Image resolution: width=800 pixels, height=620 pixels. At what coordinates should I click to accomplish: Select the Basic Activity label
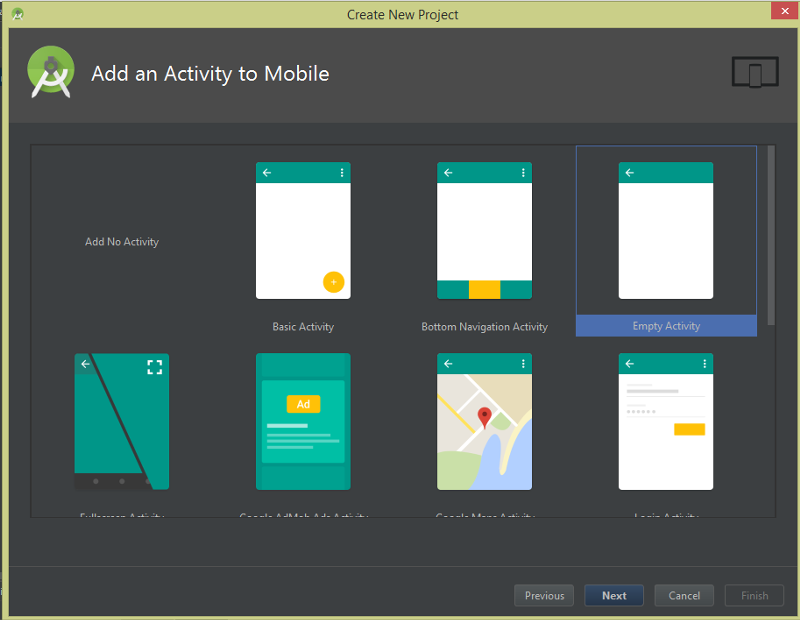pos(303,327)
